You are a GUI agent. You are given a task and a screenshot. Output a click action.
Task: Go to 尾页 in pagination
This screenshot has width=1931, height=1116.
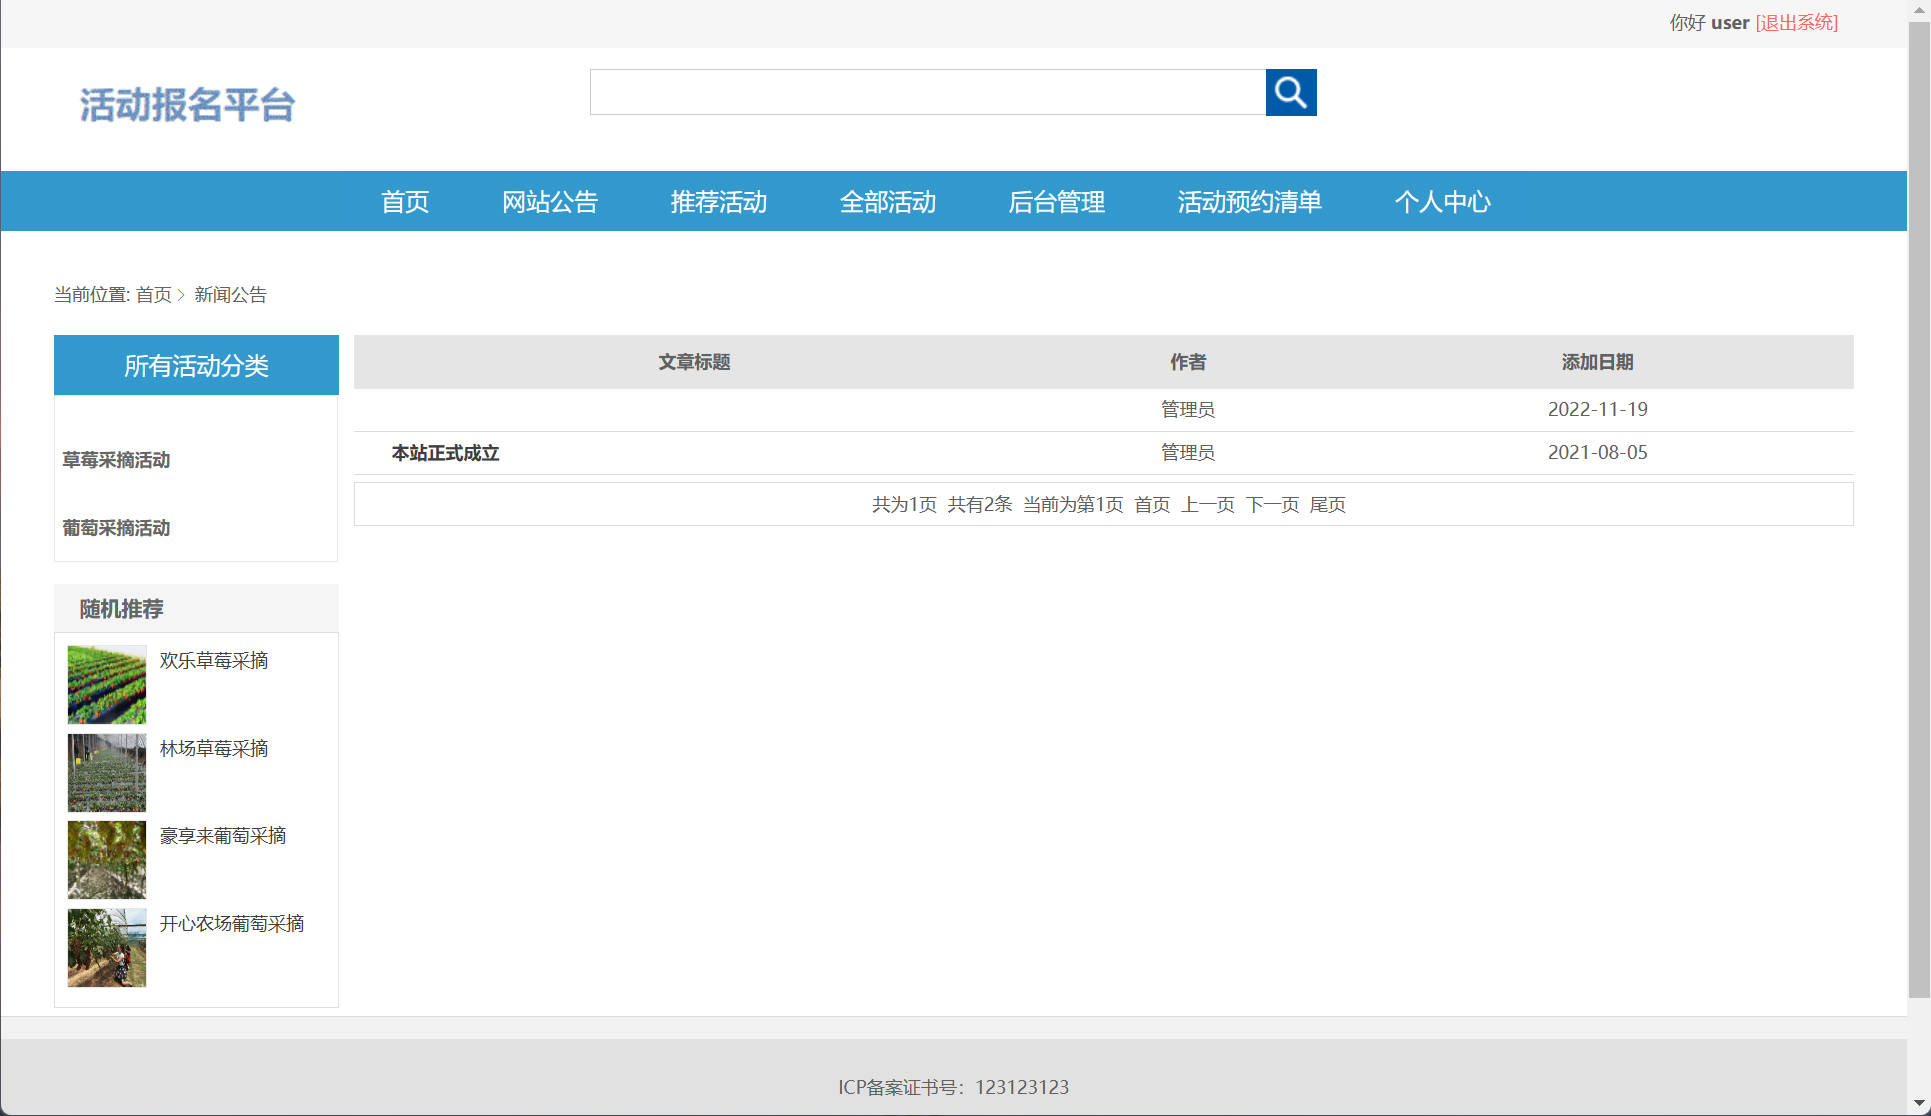[x=1328, y=505]
